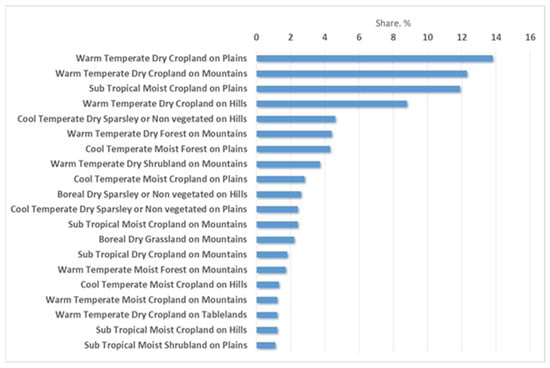Image resolution: width=550 pixels, height=368 pixels.
Task: Select the Sub Tropical Dry Cropland on Mountains label
Action: 162,254
